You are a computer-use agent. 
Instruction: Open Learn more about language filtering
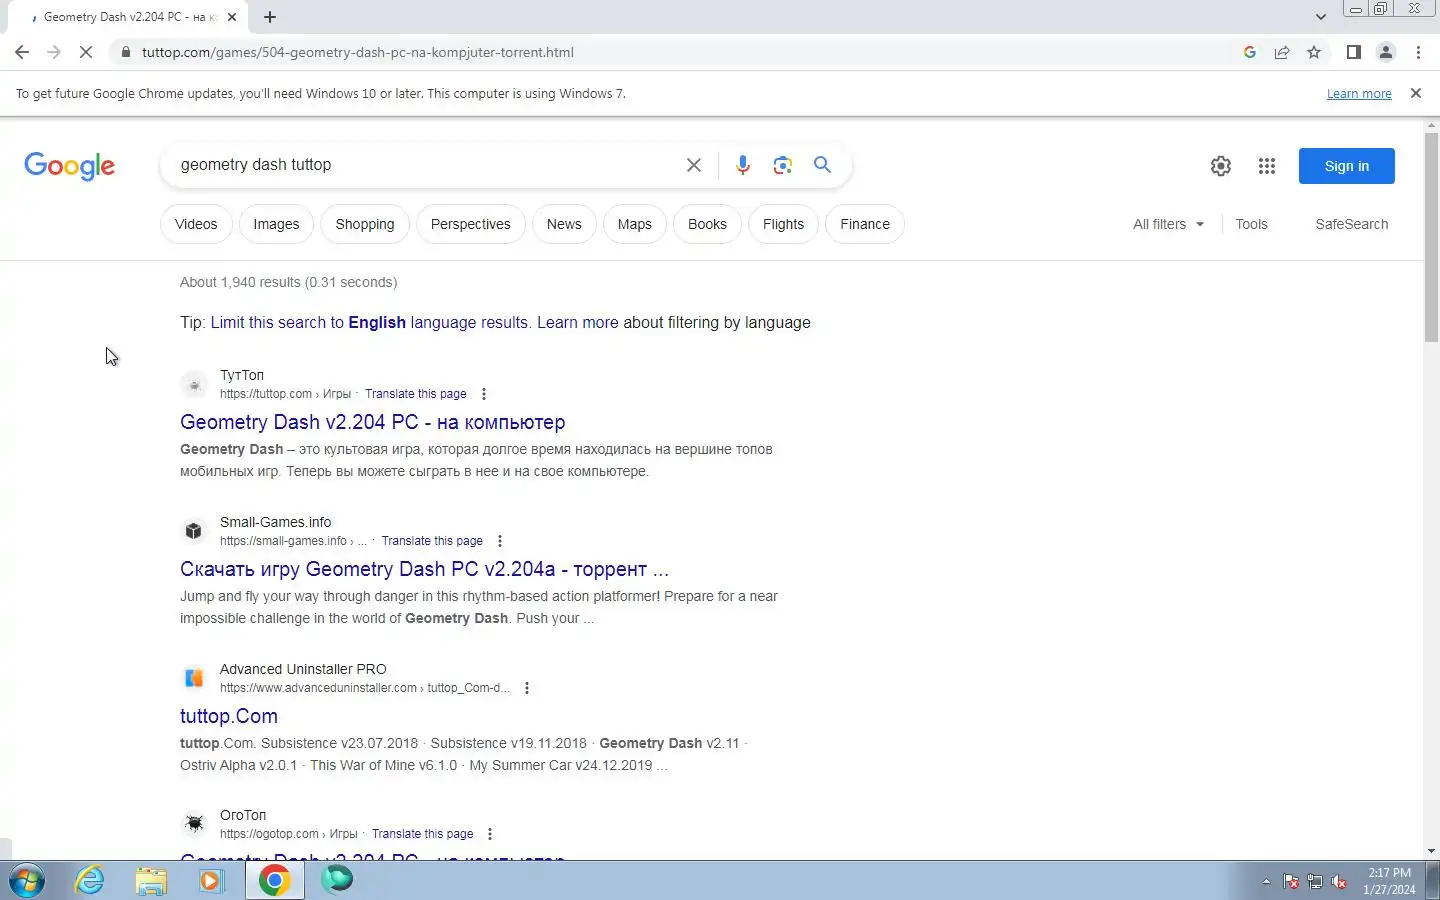pos(577,323)
